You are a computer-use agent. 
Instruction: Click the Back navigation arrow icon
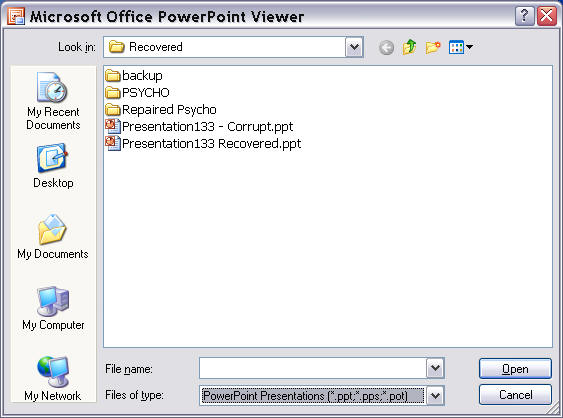(x=386, y=47)
